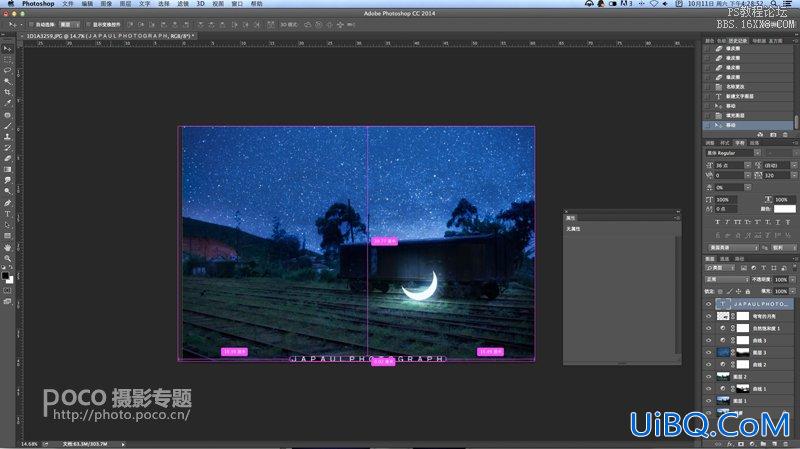The height and width of the screenshot is (449, 800).
Task: Select the Pen tool
Action: pos(7,203)
